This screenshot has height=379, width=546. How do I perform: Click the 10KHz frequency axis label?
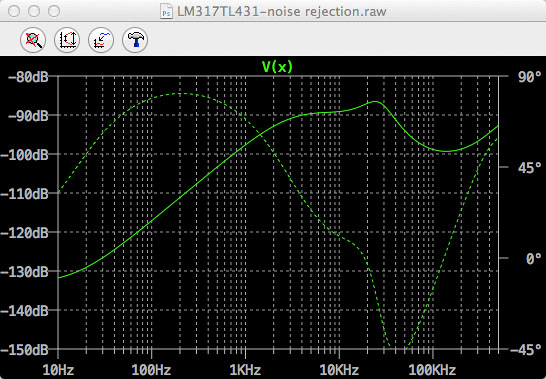[339, 370]
